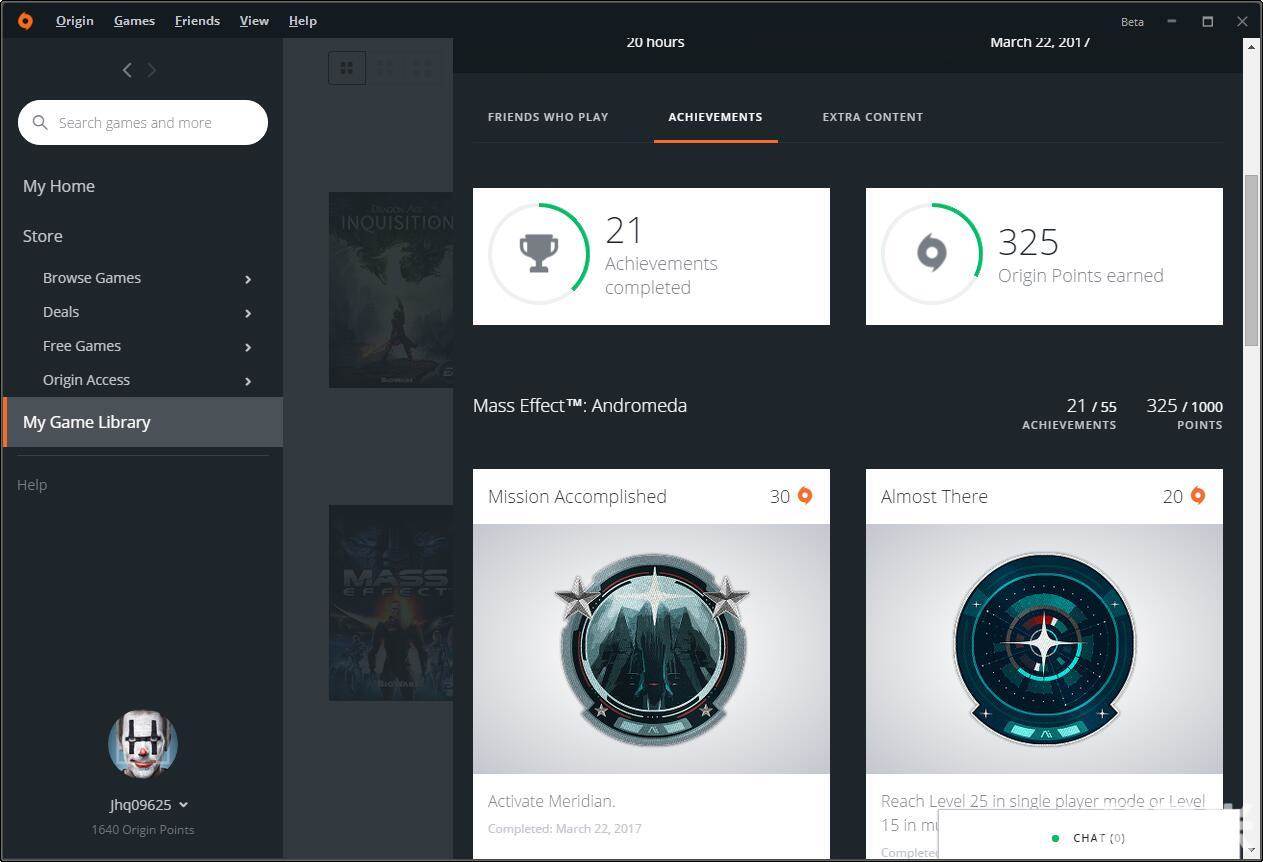
Task: Expand the Origin Access submenu
Action: 248,381
